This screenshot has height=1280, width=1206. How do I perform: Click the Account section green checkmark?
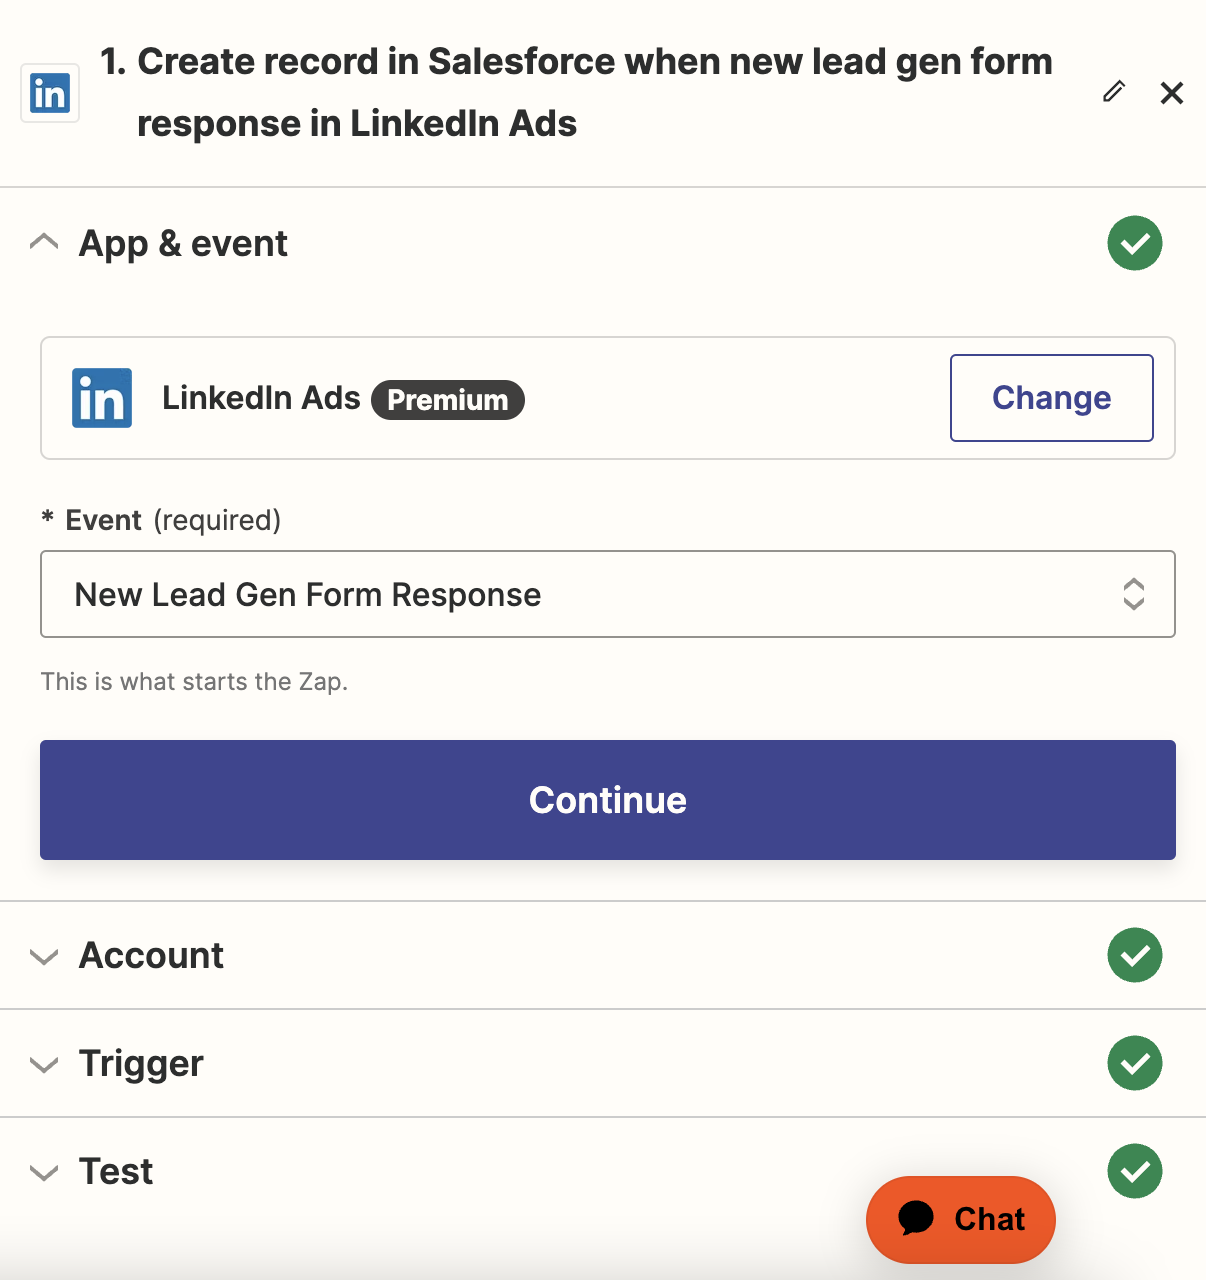coord(1135,955)
